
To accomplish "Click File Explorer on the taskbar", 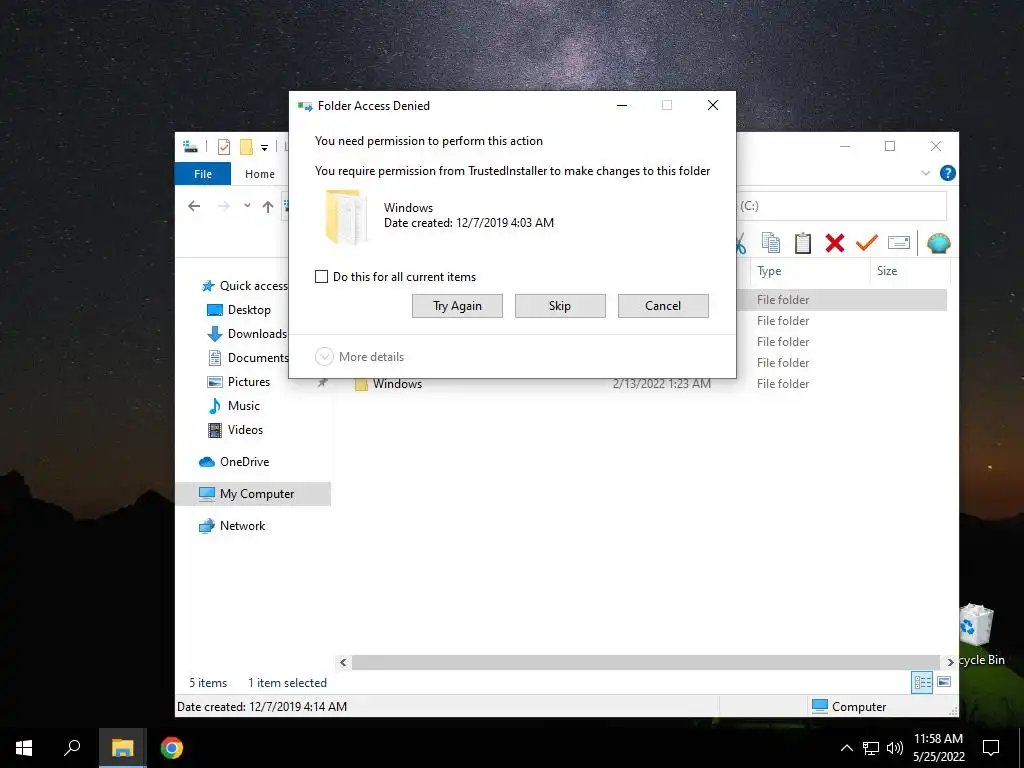I will point(122,748).
